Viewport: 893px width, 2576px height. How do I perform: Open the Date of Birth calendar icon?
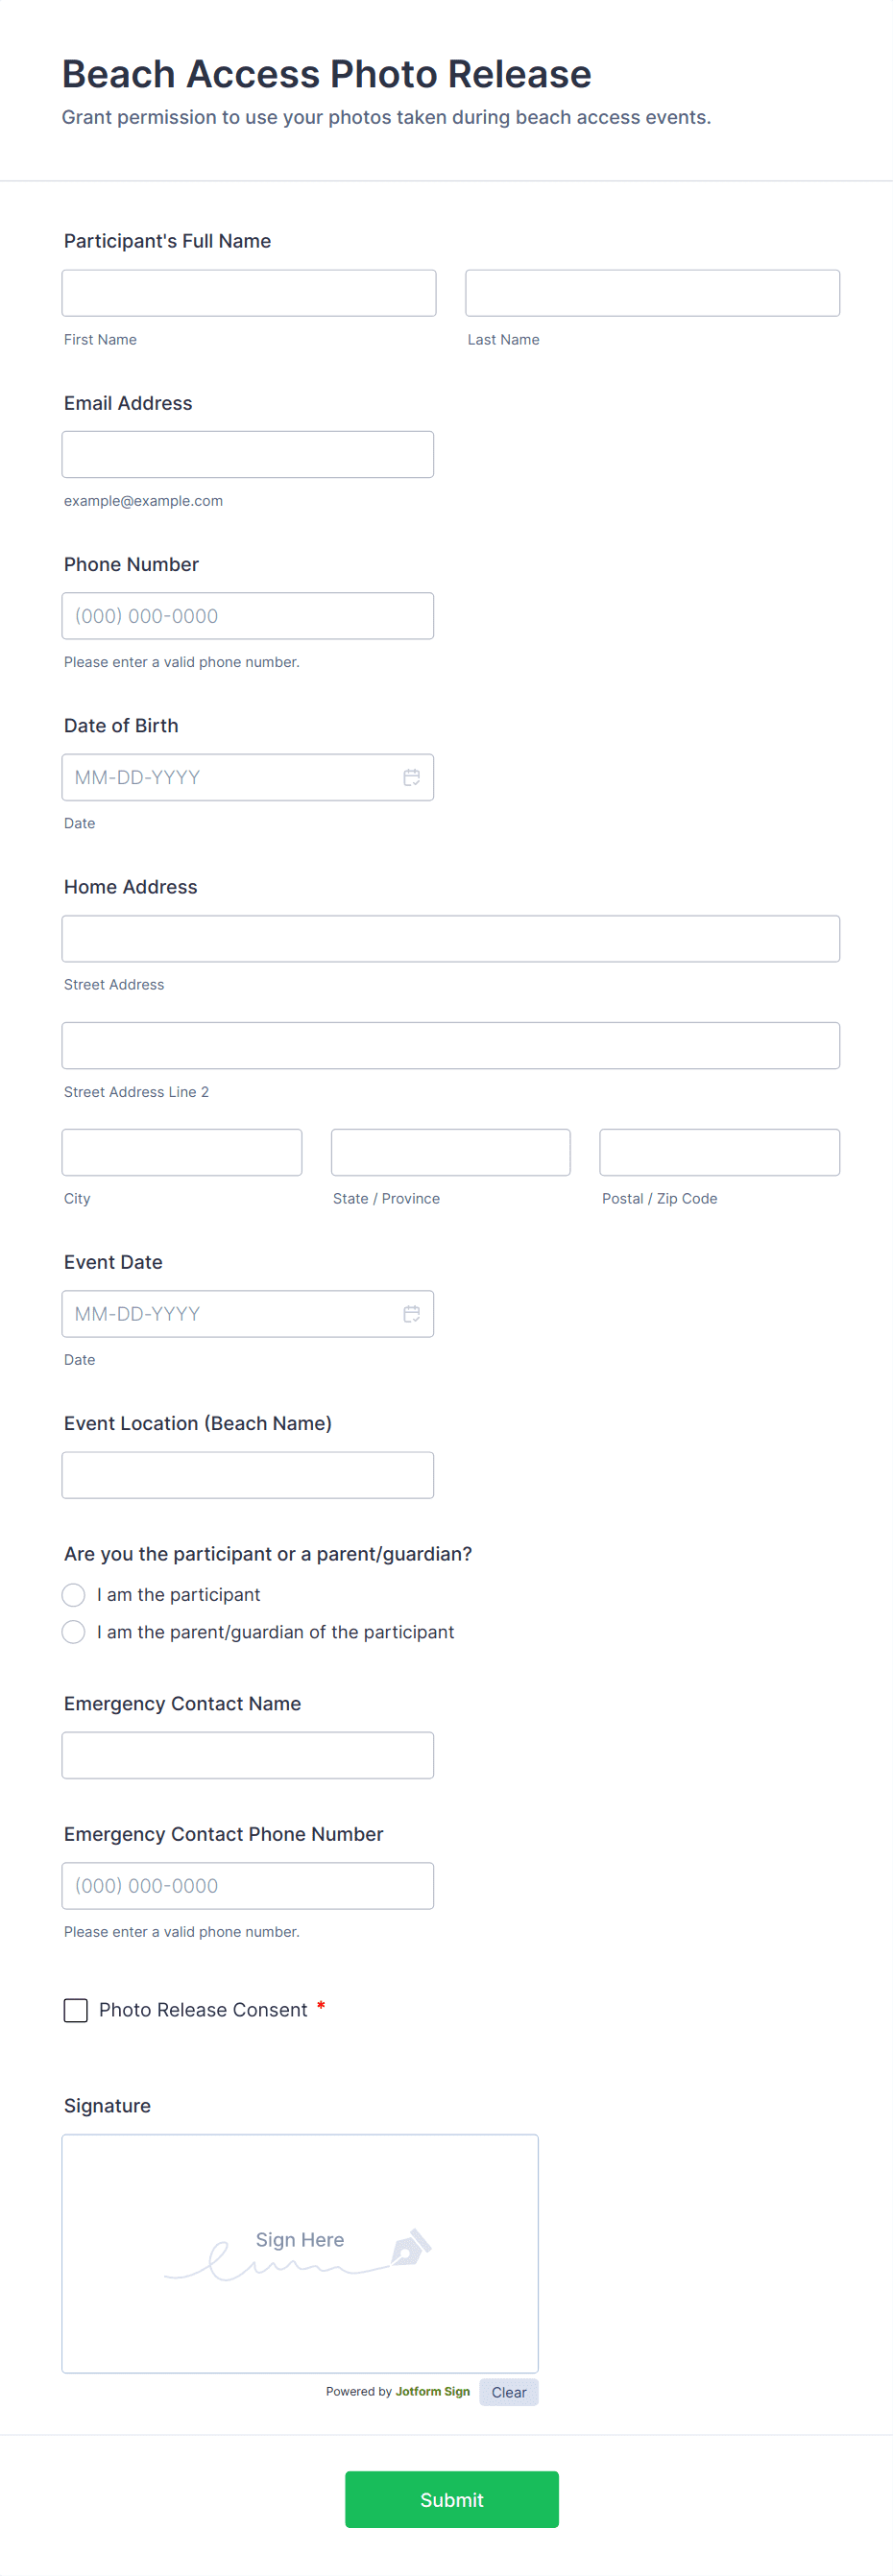pos(411,777)
